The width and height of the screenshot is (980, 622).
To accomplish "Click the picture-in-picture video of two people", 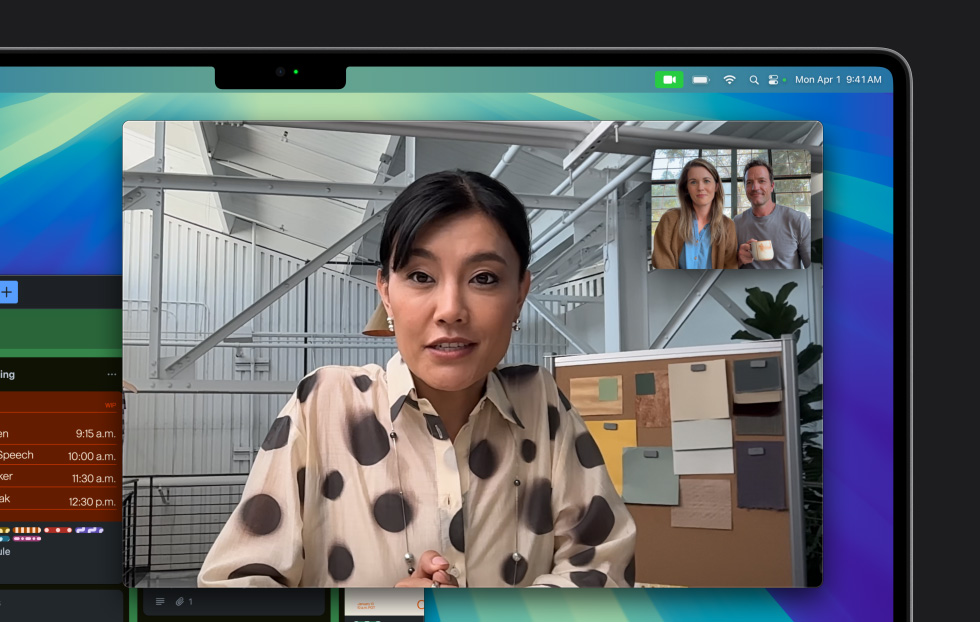I will click(731, 211).
